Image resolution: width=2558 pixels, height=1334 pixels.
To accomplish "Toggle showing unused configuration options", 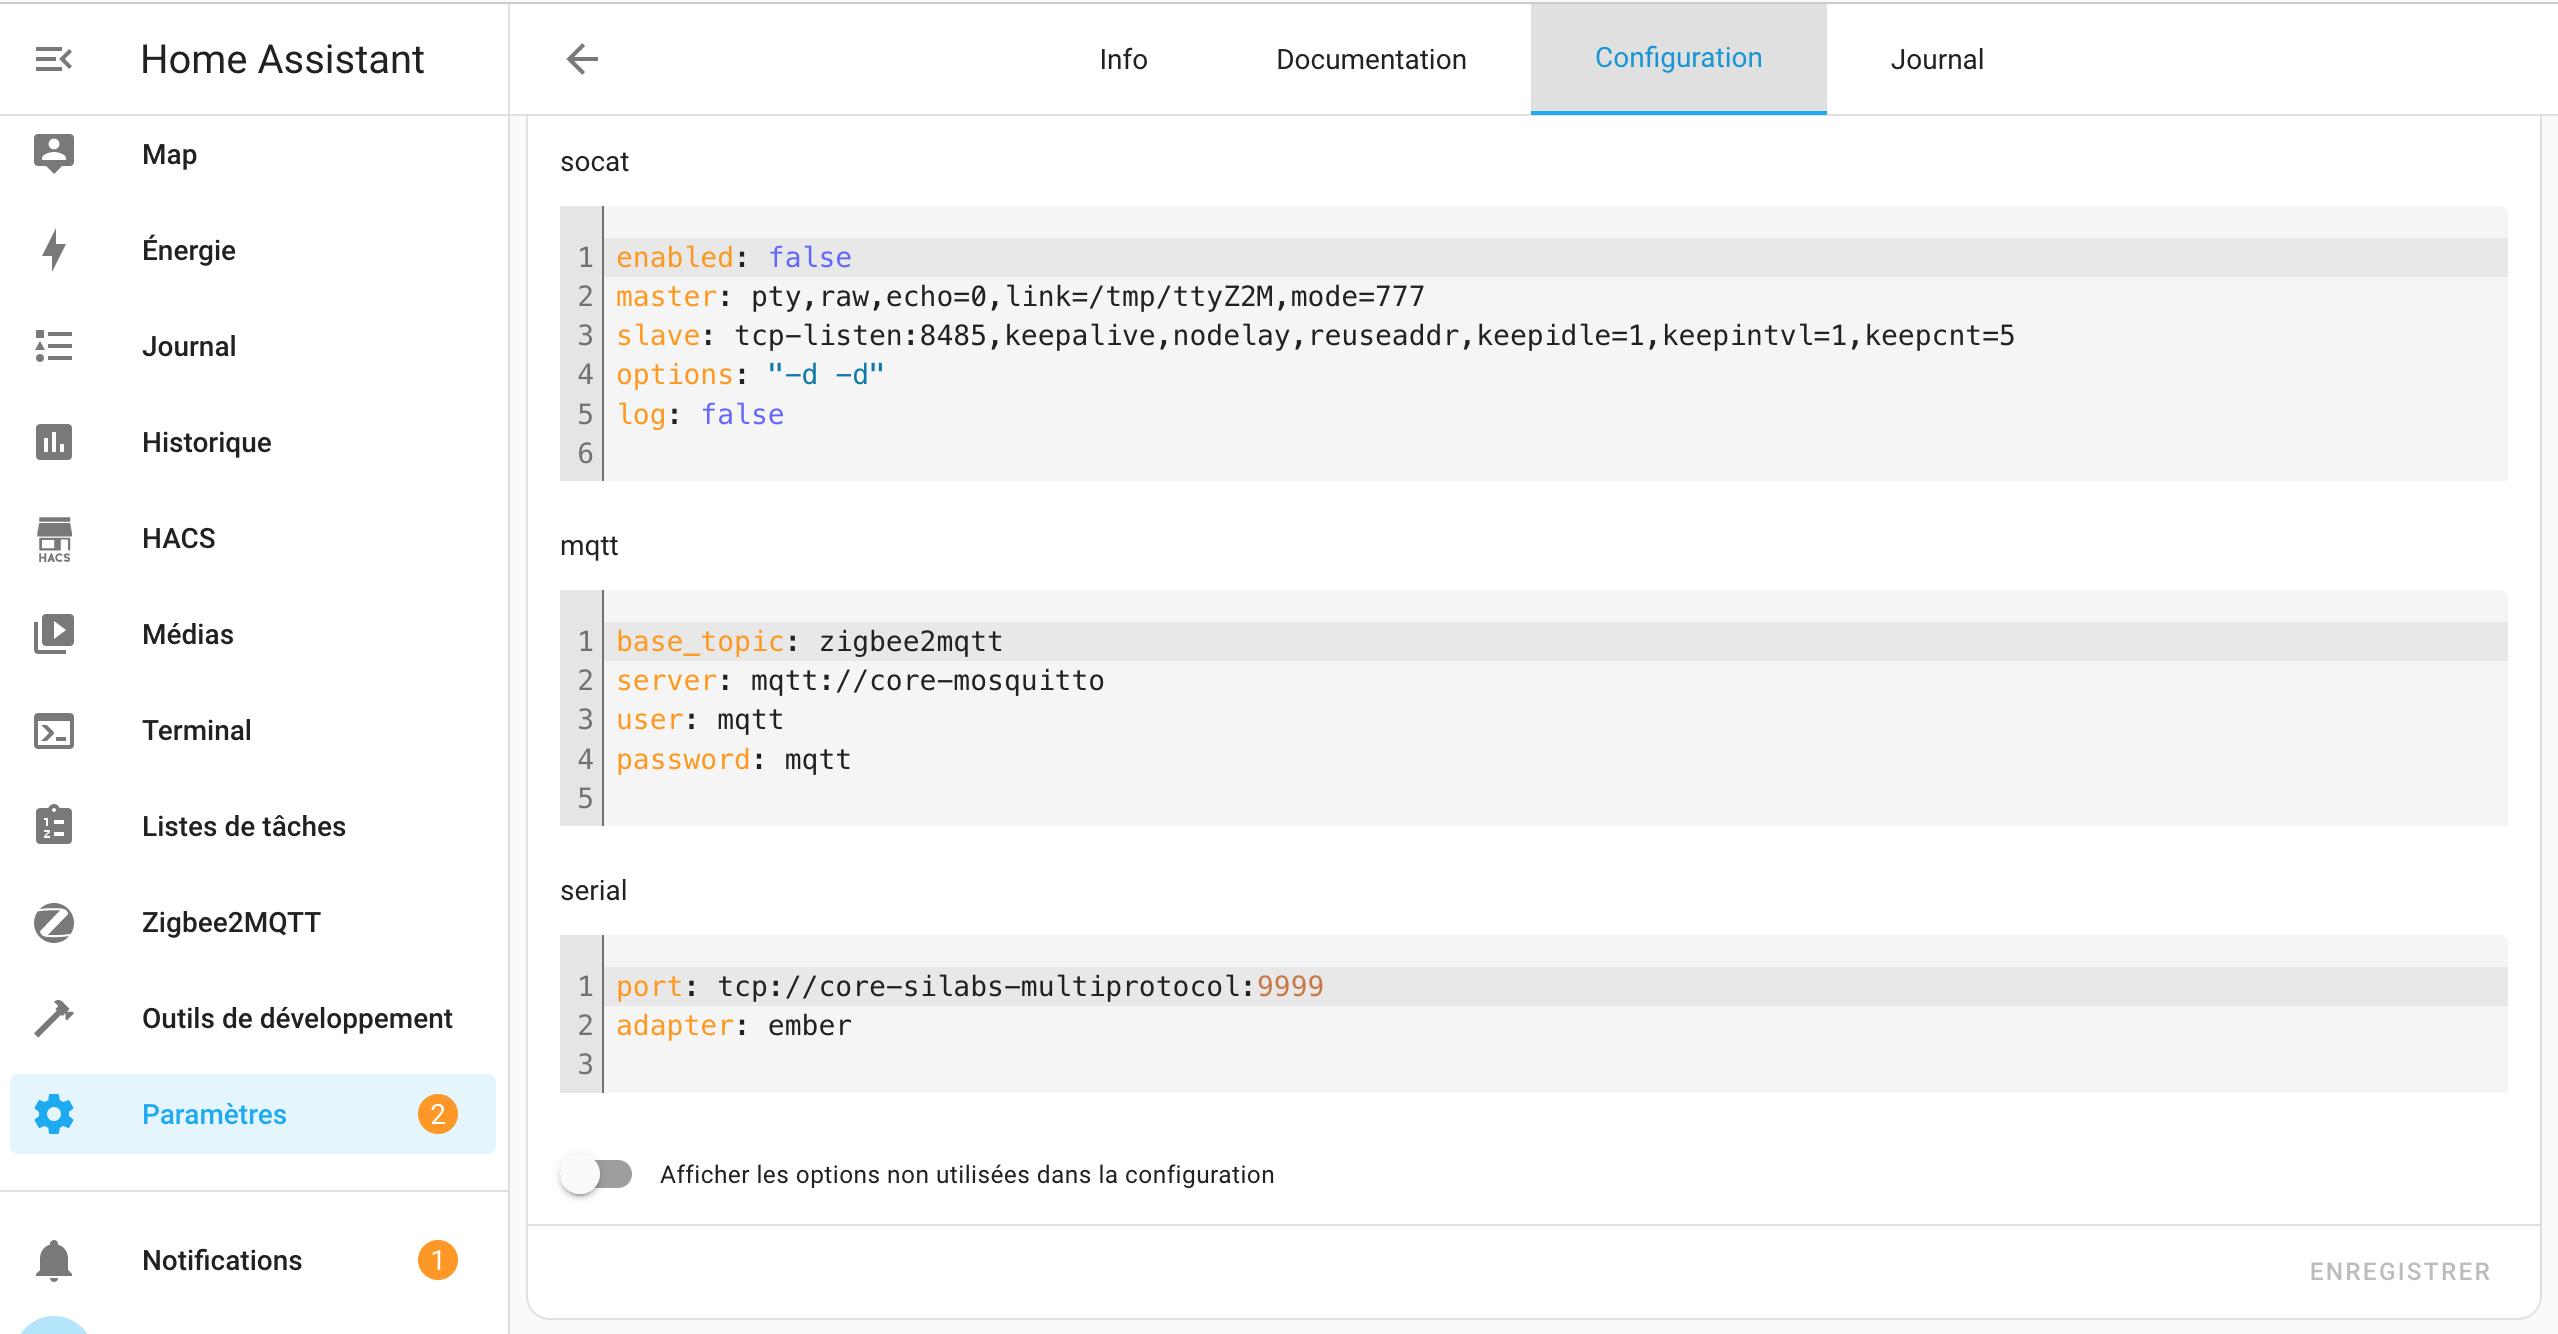I will [x=597, y=1174].
